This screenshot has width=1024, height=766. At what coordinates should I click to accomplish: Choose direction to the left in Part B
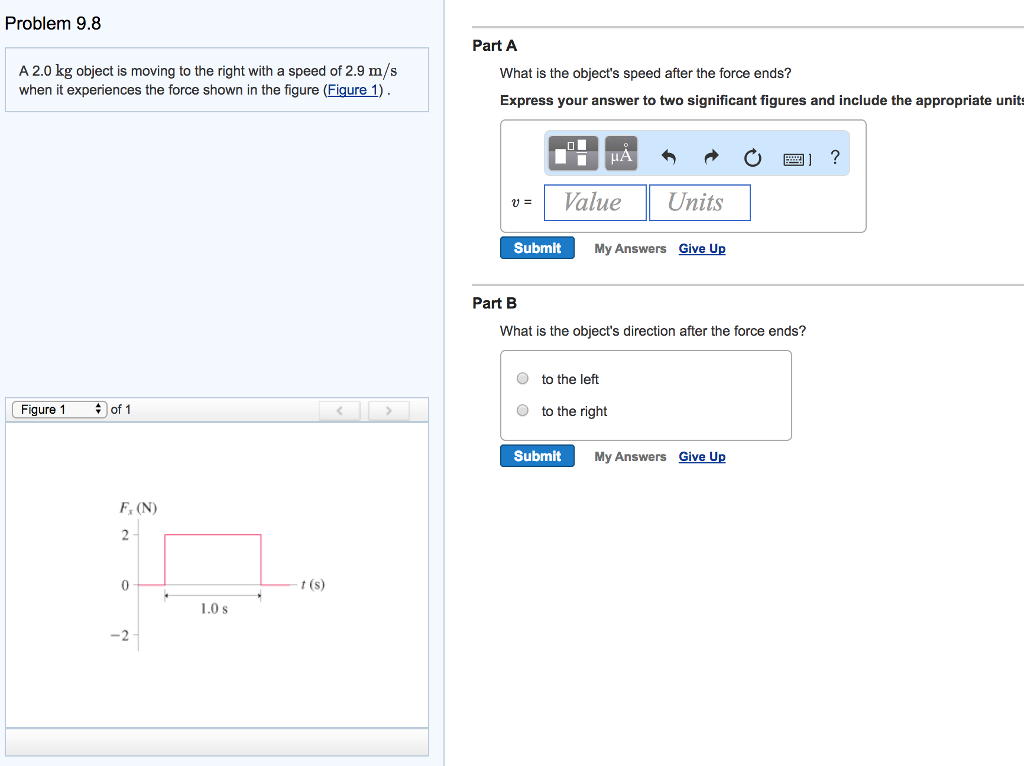pyautogui.click(x=522, y=378)
